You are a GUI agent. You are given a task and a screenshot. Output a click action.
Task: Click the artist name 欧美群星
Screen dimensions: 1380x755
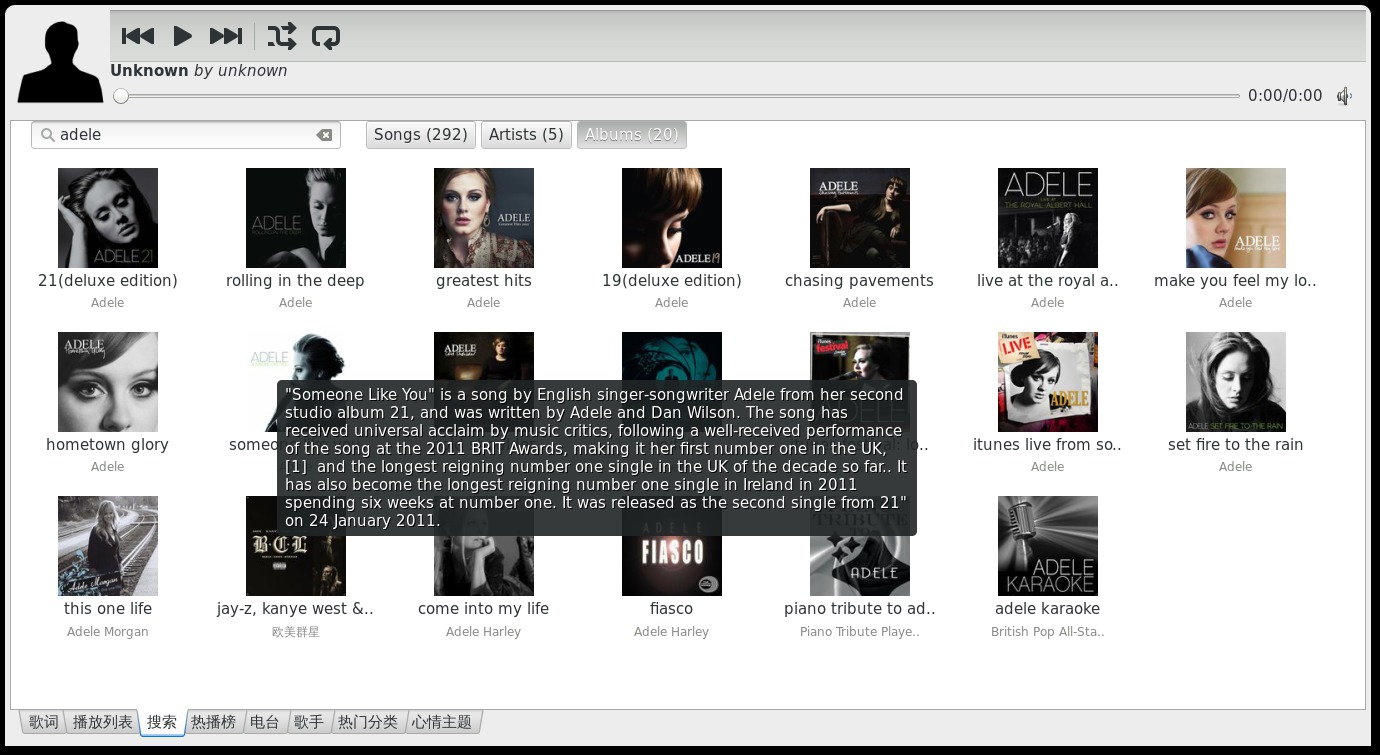(x=296, y=632)
